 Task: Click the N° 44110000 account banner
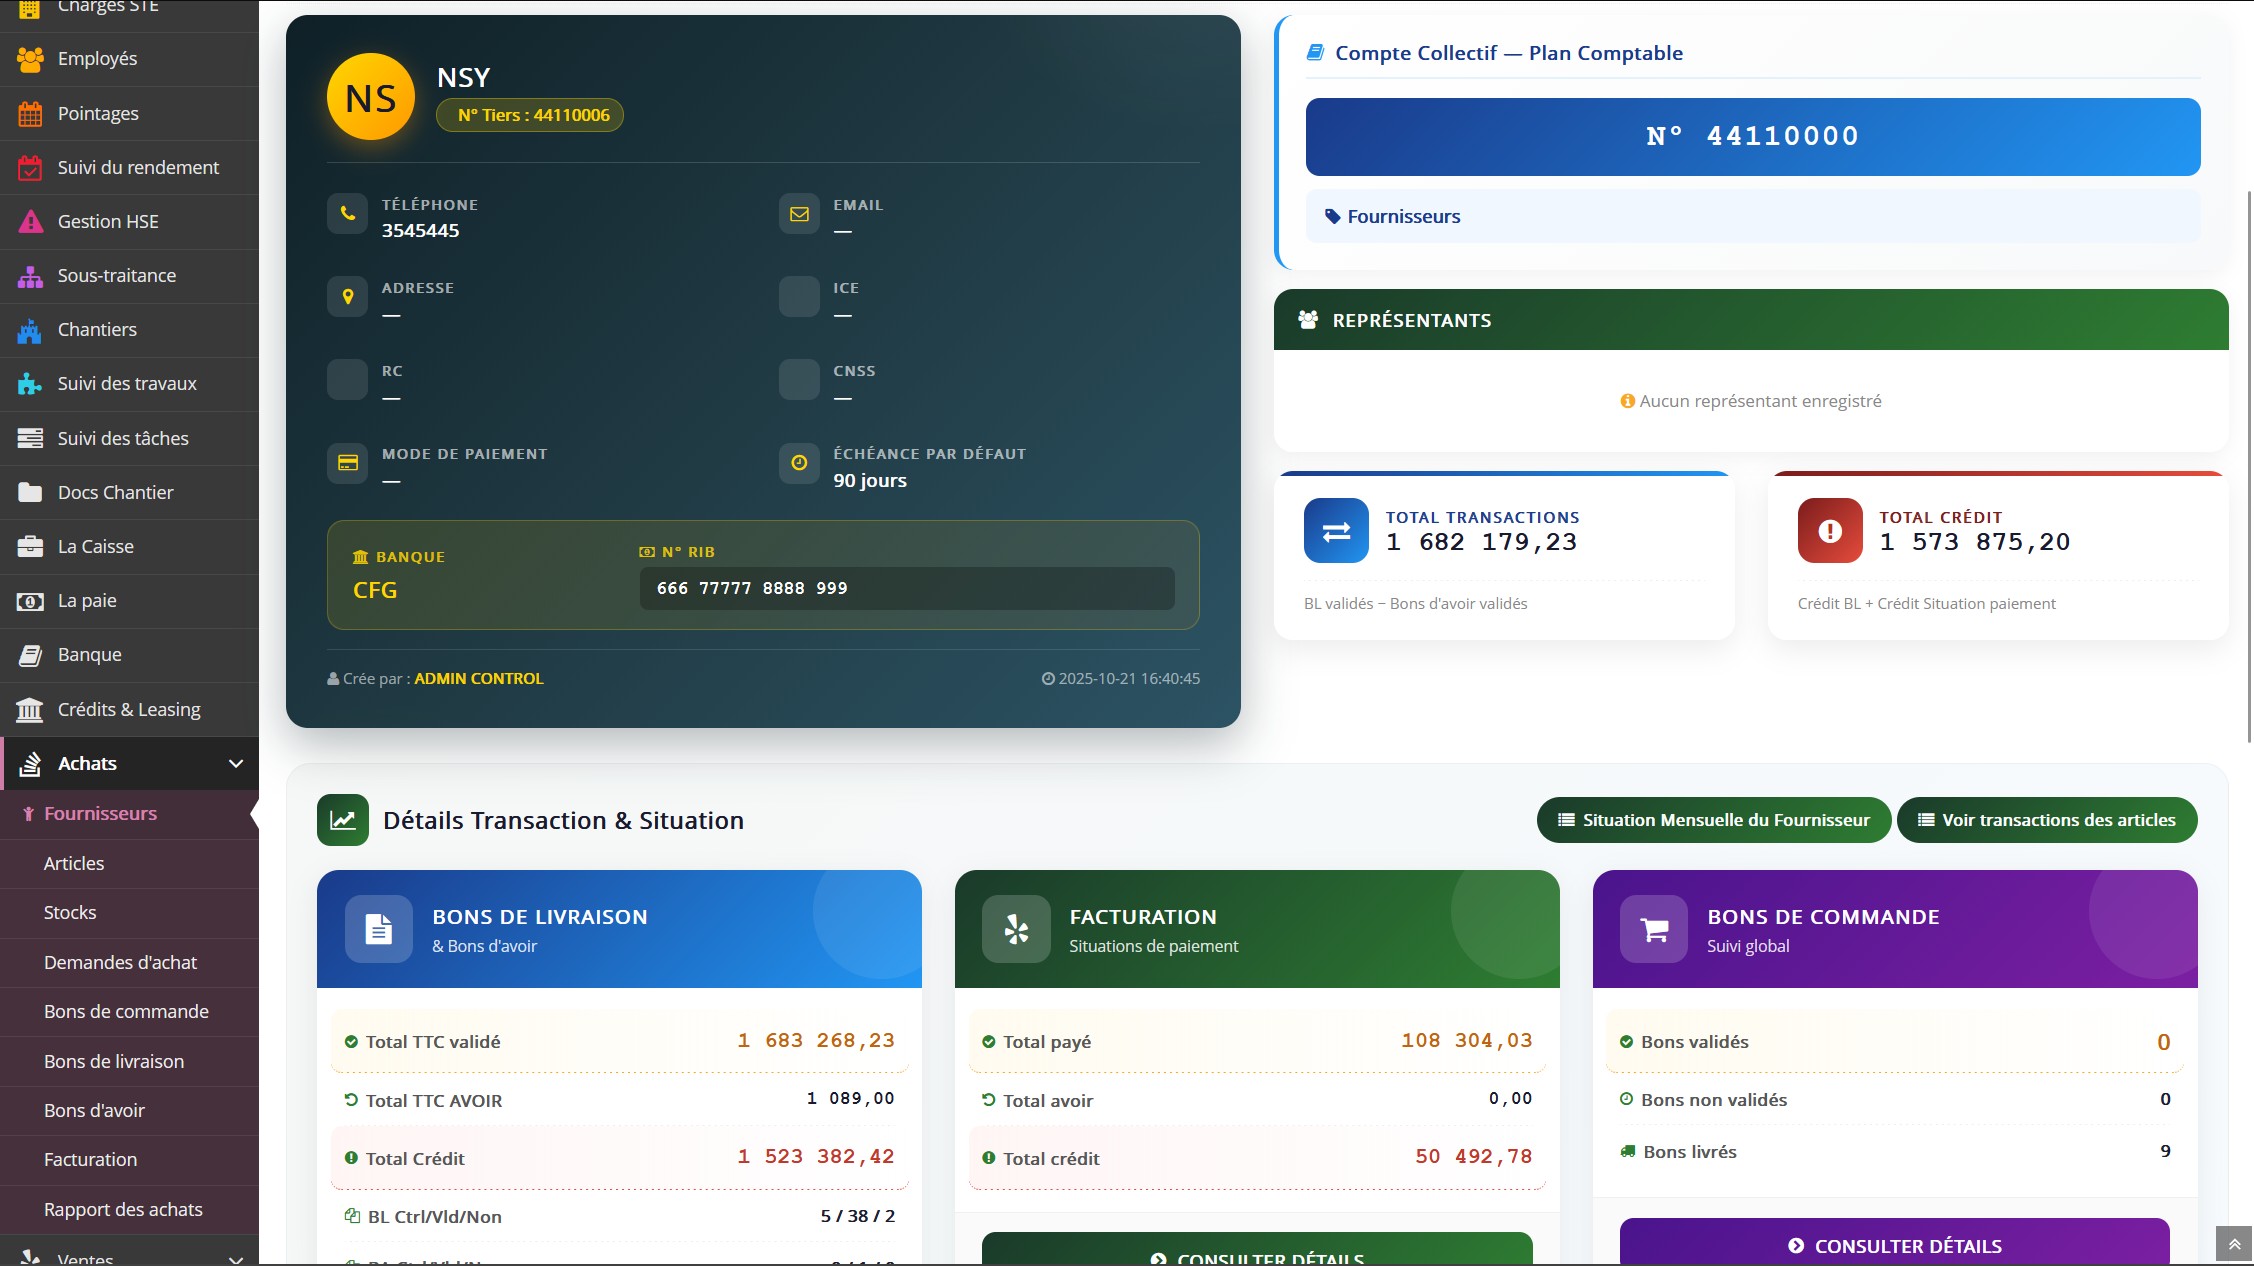[x=1752, y=137]
